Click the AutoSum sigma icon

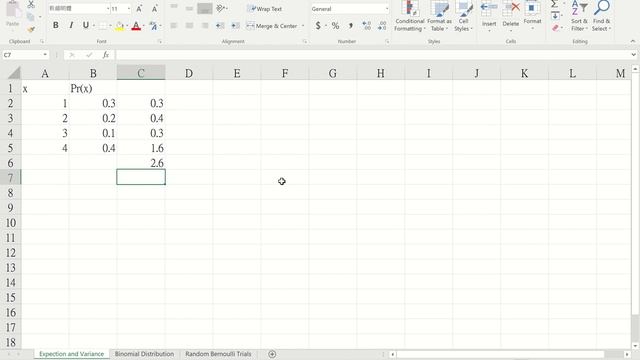click(554, 4)
